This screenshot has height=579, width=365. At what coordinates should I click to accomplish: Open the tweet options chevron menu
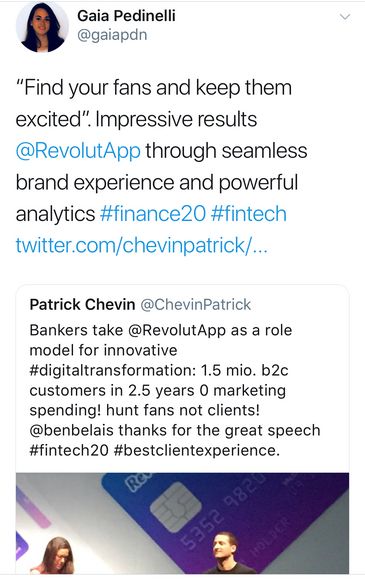[x=345, y=17]
